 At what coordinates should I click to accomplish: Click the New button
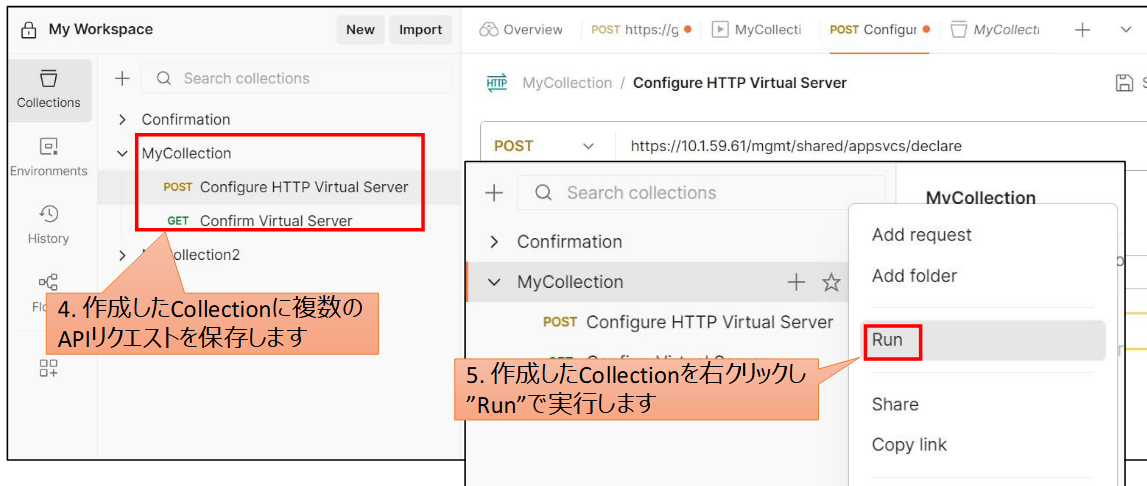(x=361, y=30)
